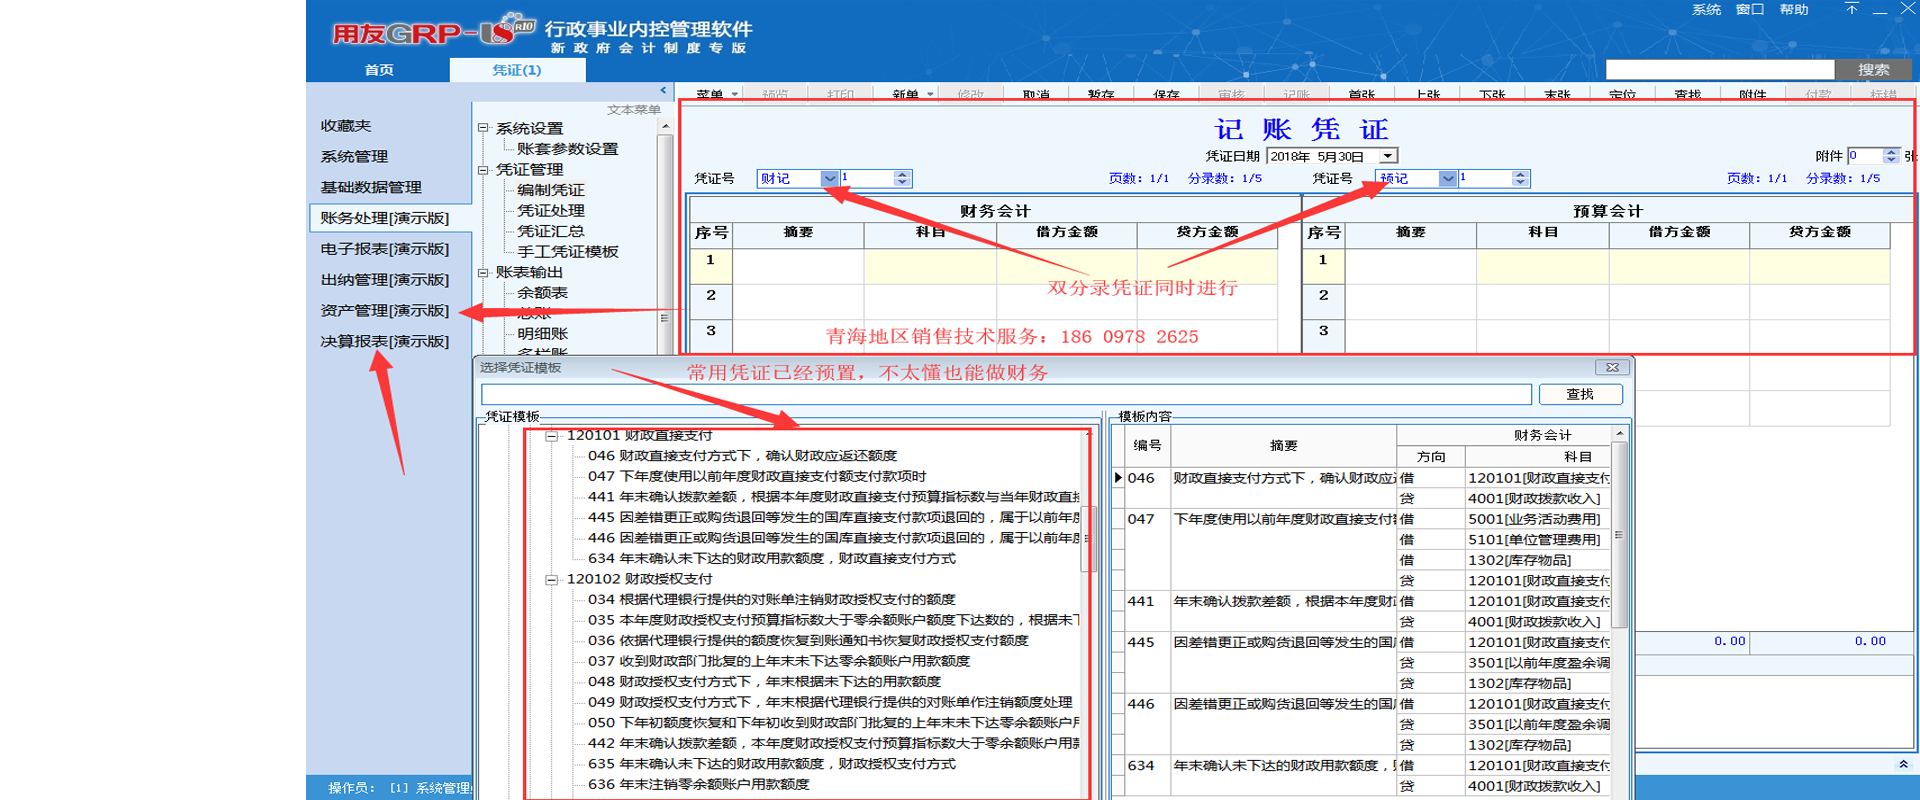Image resolution: width=1920 pixels, height=800 pixels.
Task: Click the attachment count spinner arrows
Action: click(1890, 156)
